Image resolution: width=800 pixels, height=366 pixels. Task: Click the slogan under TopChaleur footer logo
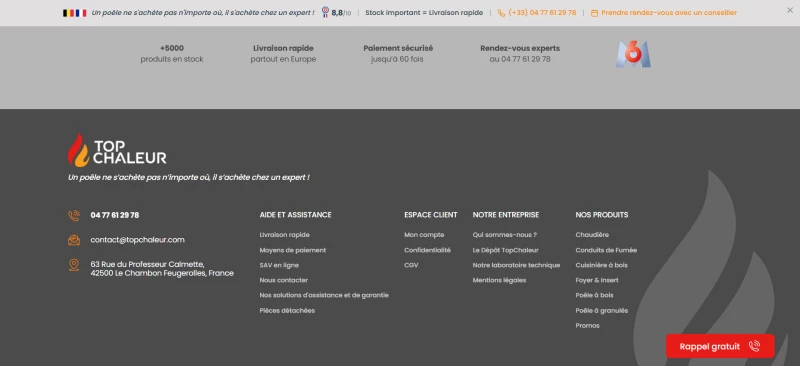189,178
